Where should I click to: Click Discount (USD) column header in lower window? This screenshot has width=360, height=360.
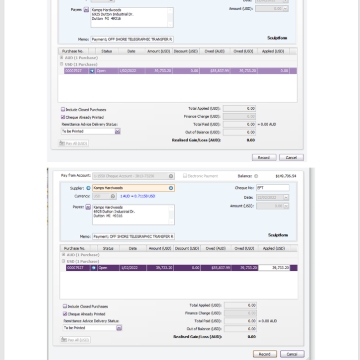click(x=187, y=248)
